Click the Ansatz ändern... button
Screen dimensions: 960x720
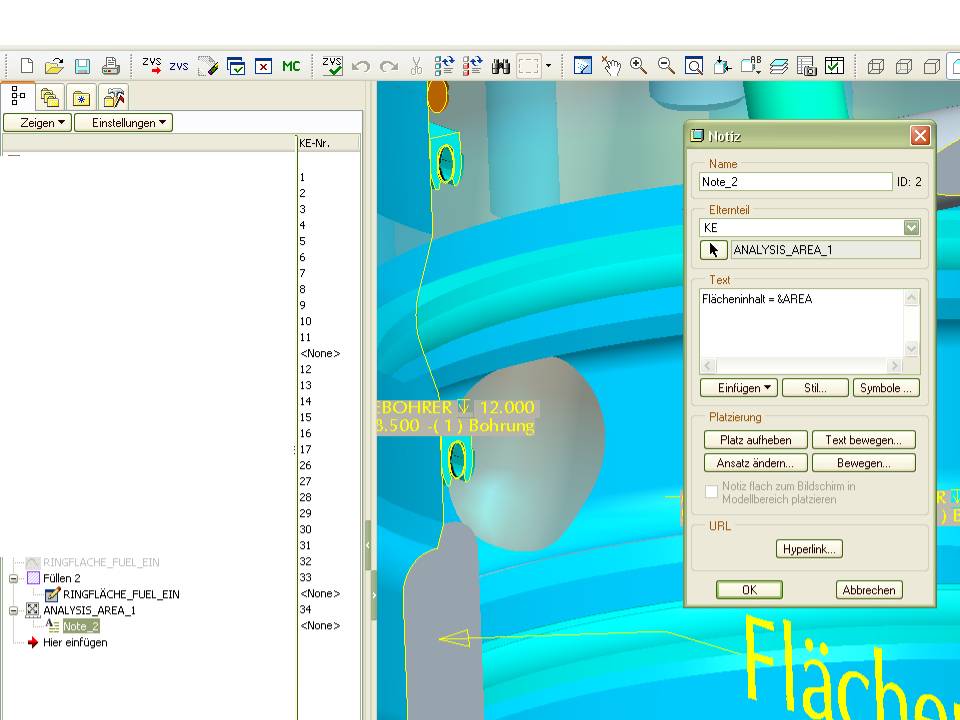(x=756, y=463)
